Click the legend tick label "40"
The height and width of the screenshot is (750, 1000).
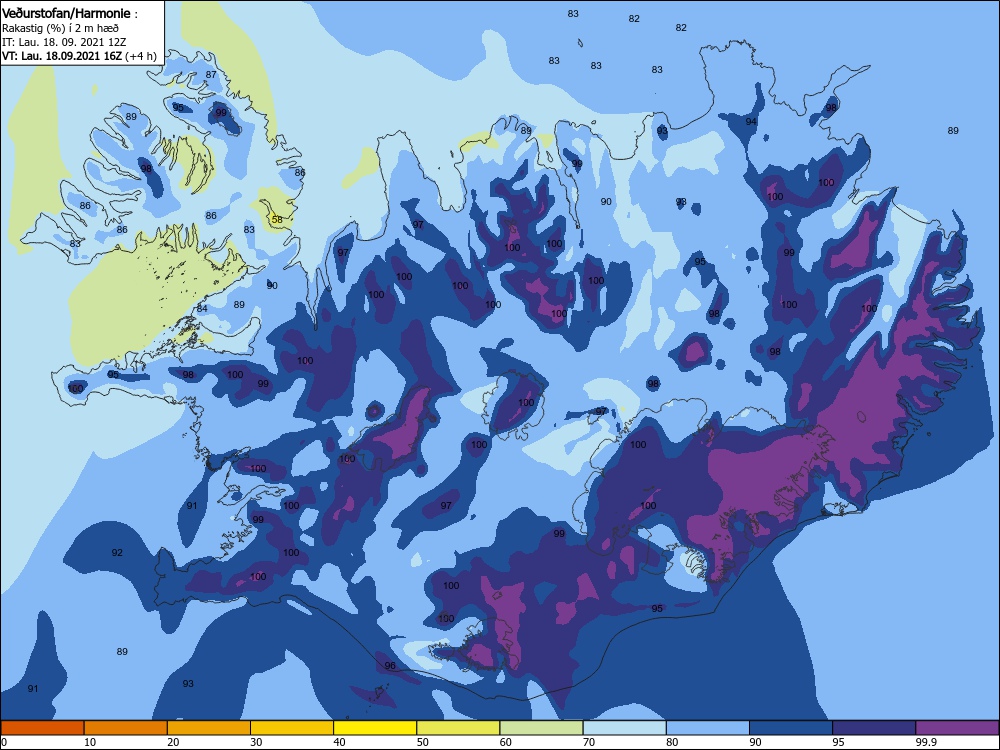[x=339, y=742]
